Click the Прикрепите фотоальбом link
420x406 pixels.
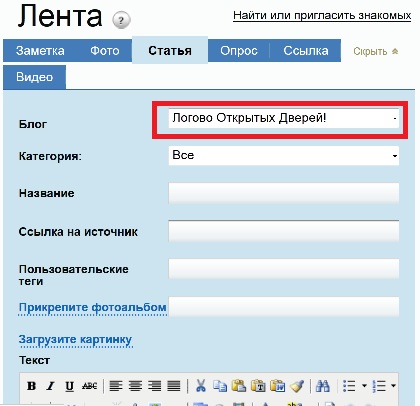tap(92, 307)
